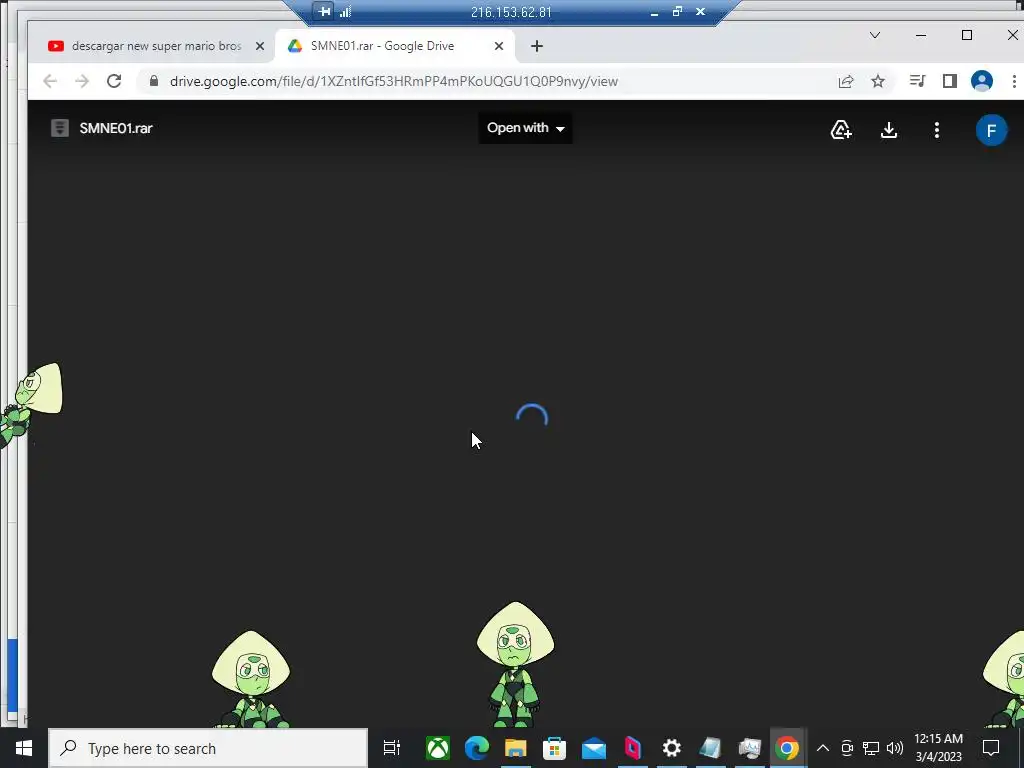Image resolution: width=1024 pixels, height=768 pixels.
Task: Switch to Chrome in the taskbar
Action: [788, 748]
